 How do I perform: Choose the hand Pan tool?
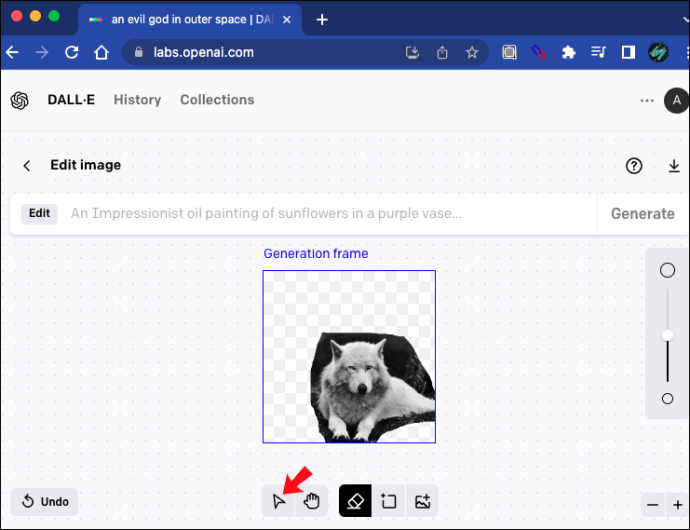tap(311, 501)
